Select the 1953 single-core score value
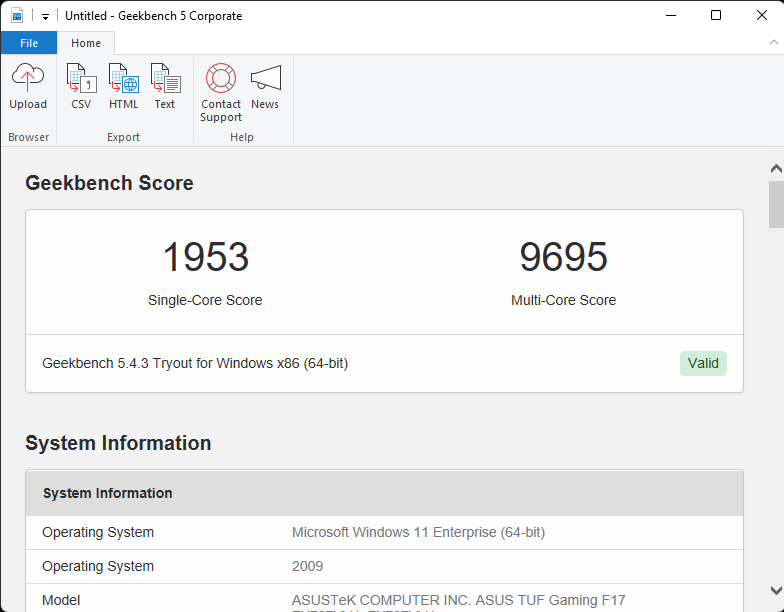The height and width of the screenshot is (612, 784). [x=206, y=257]
